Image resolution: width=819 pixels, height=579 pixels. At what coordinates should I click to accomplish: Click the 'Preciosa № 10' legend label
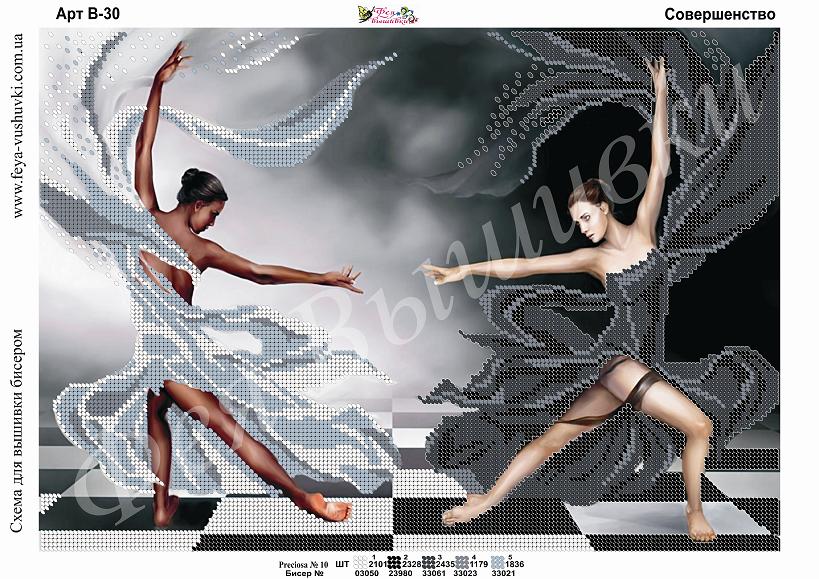click(303, 565)
